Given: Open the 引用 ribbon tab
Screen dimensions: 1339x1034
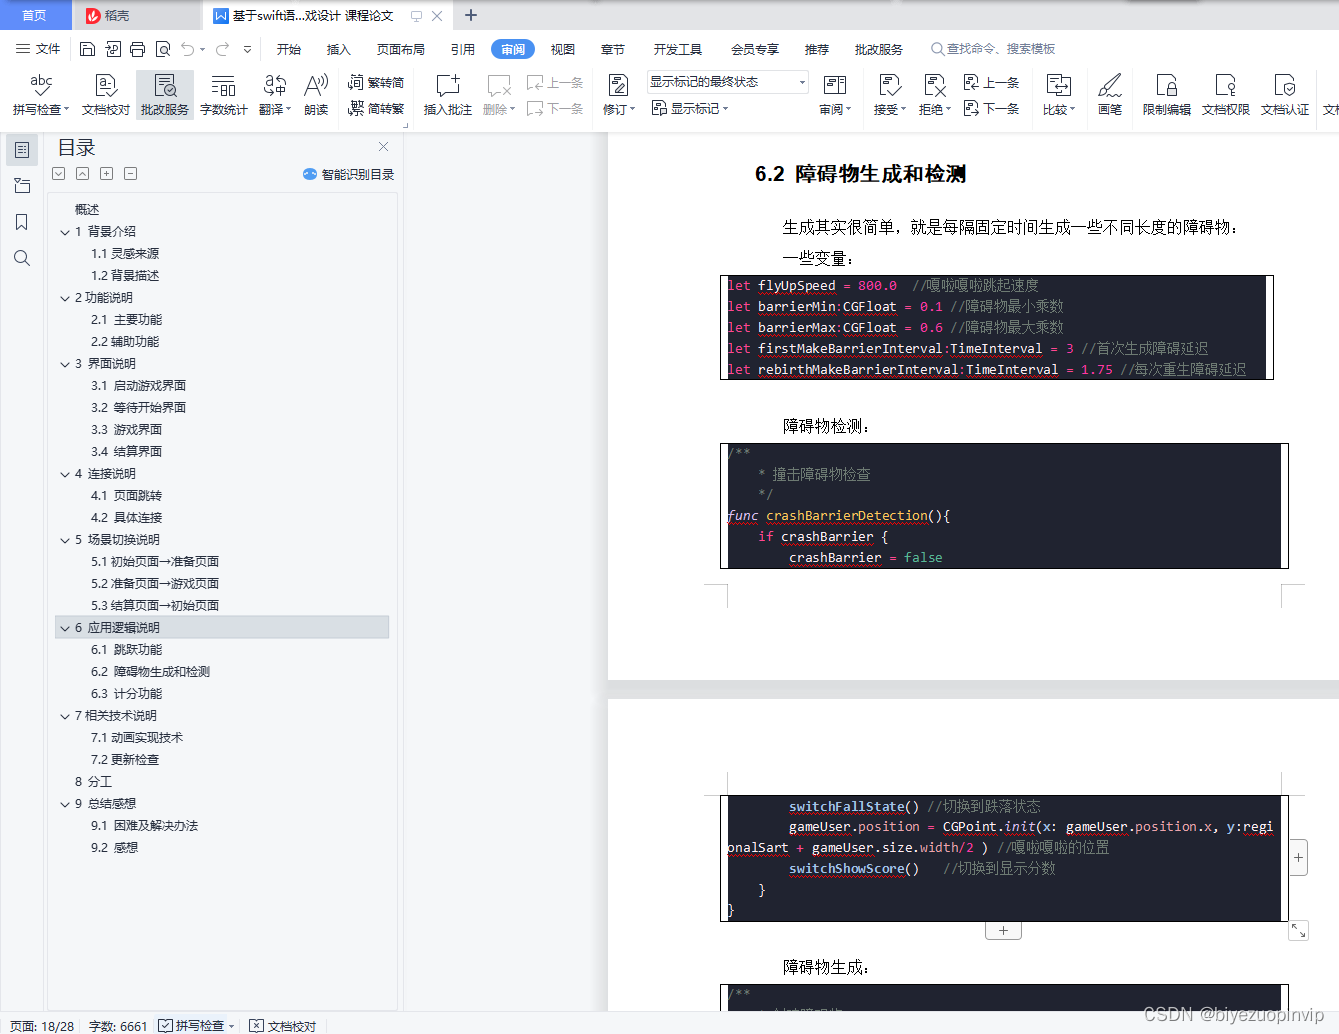Looking at the screenshot, I should tap(463, 49).
